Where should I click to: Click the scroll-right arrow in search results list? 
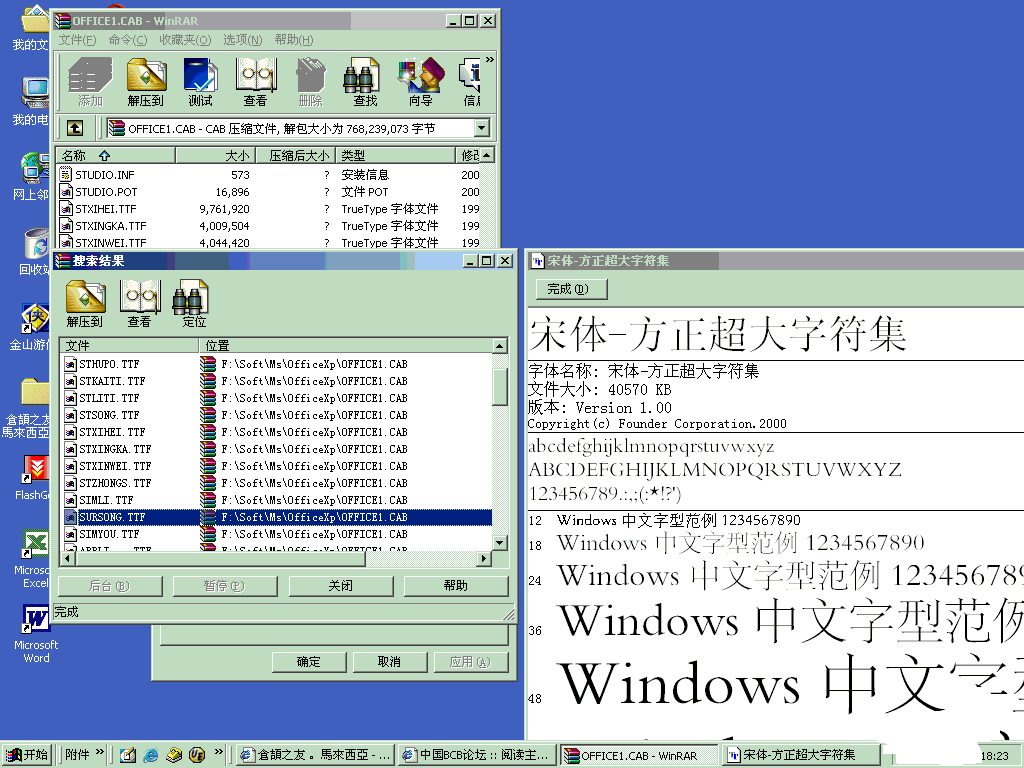coord(484,558)
